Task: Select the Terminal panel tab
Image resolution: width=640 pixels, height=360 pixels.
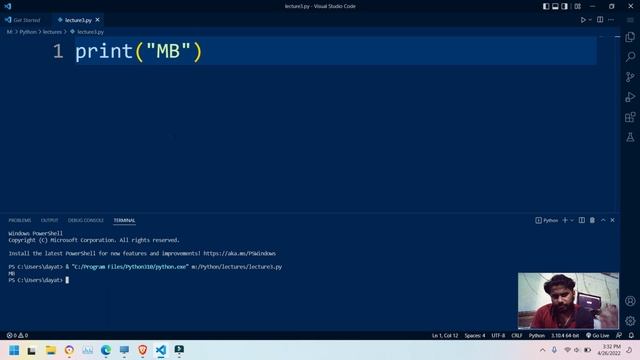Action: click(x=124, y=220)
